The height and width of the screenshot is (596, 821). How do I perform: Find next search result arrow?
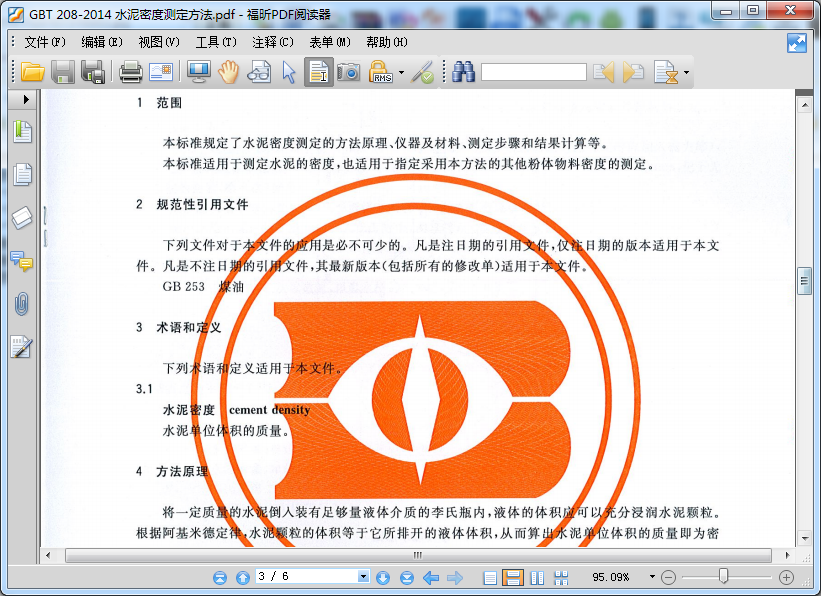(634, 72)
